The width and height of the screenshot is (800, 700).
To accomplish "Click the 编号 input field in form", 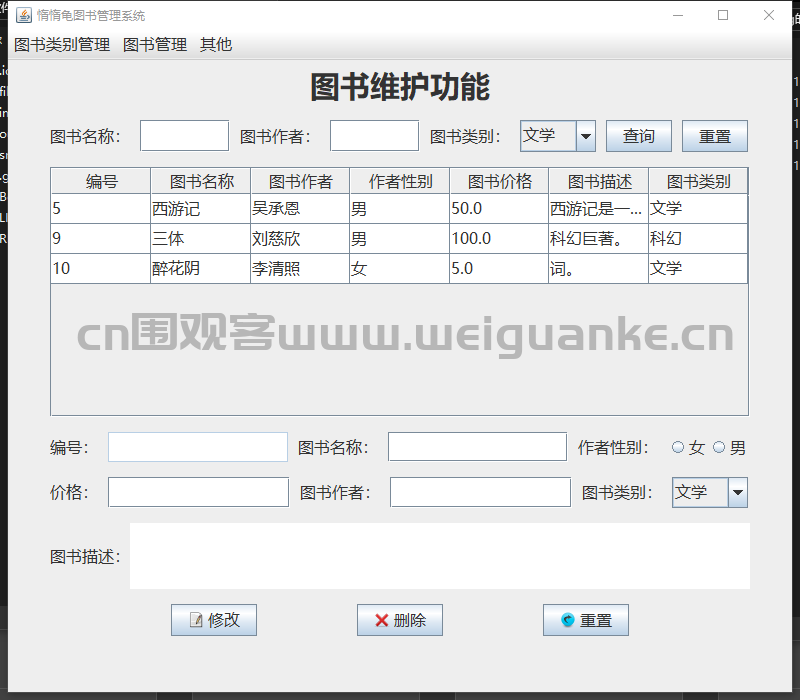I will click(198, 447).
